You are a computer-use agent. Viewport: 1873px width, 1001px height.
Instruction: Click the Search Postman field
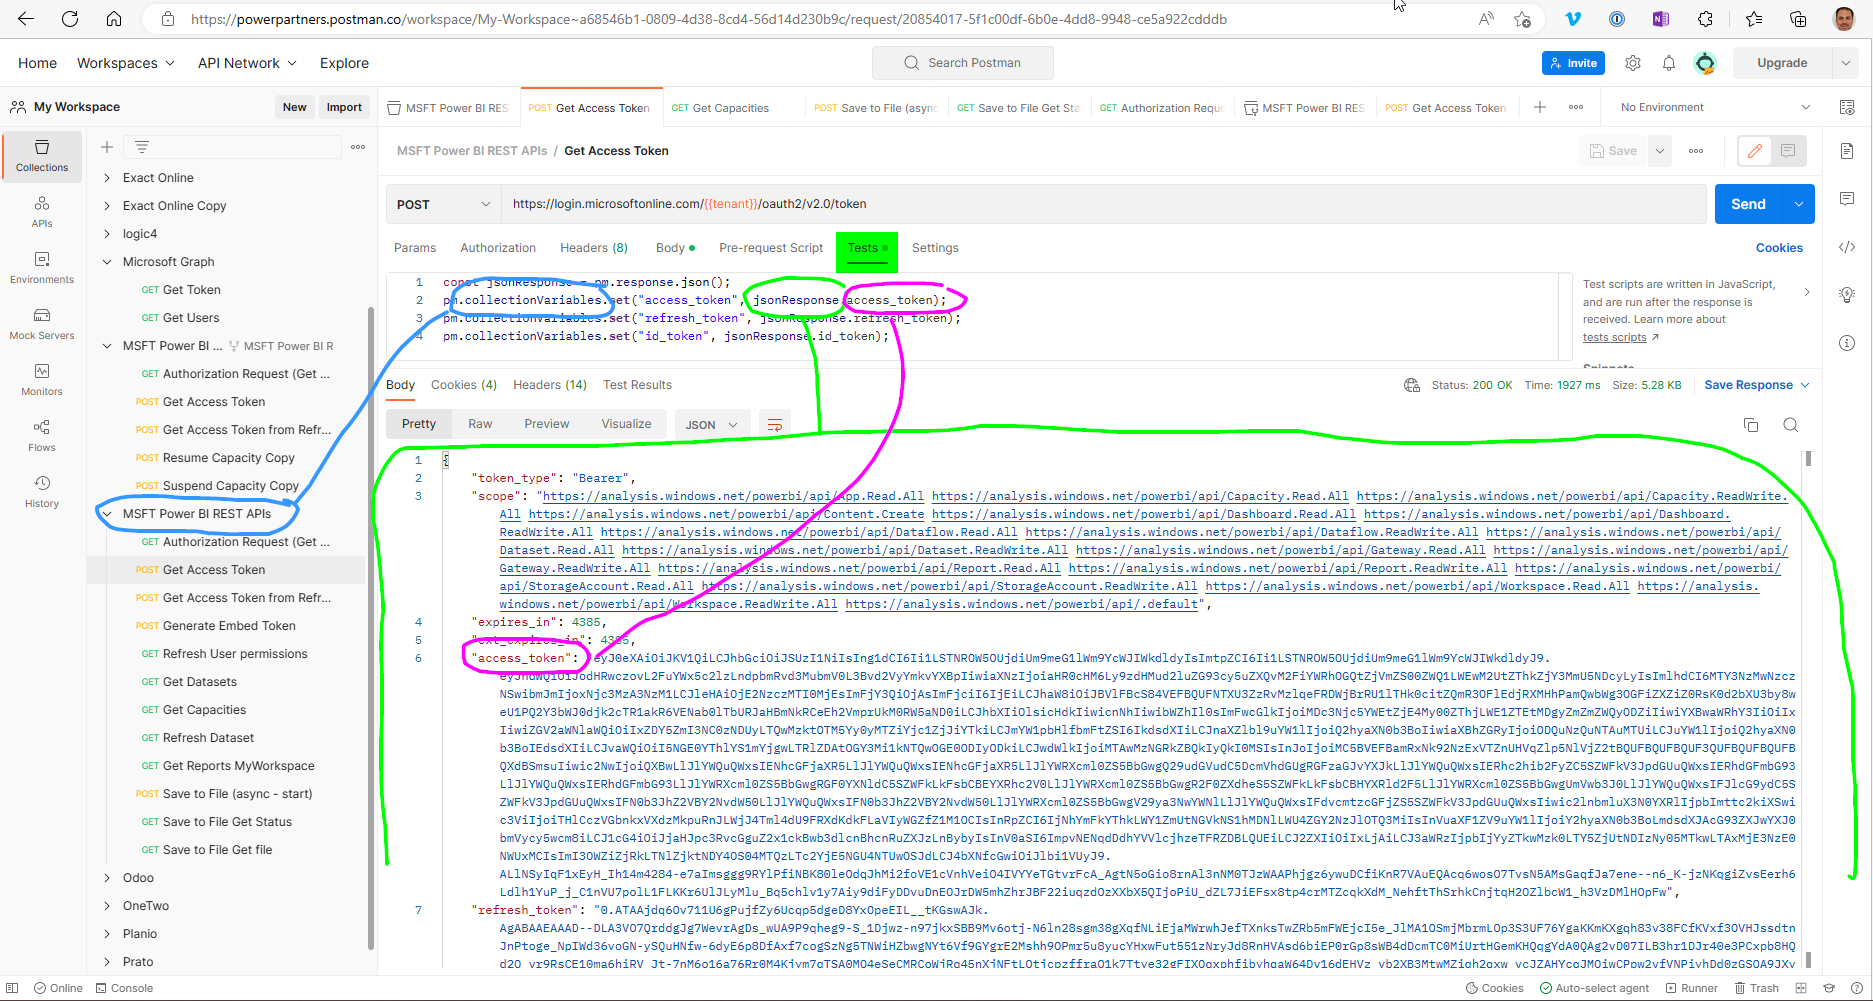click(x=963, y=63)
